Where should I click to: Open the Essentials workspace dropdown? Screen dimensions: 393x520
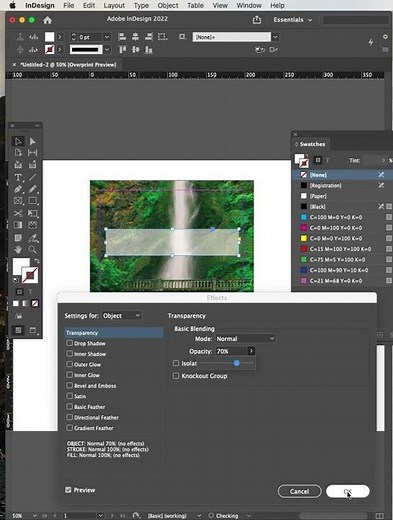pos(293,20)
